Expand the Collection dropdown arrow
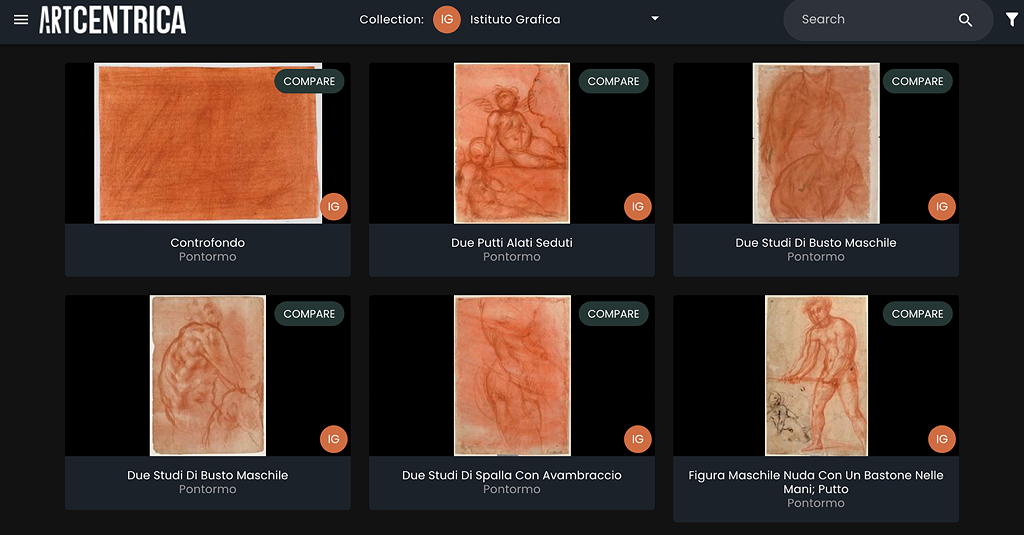 point(655,18)
